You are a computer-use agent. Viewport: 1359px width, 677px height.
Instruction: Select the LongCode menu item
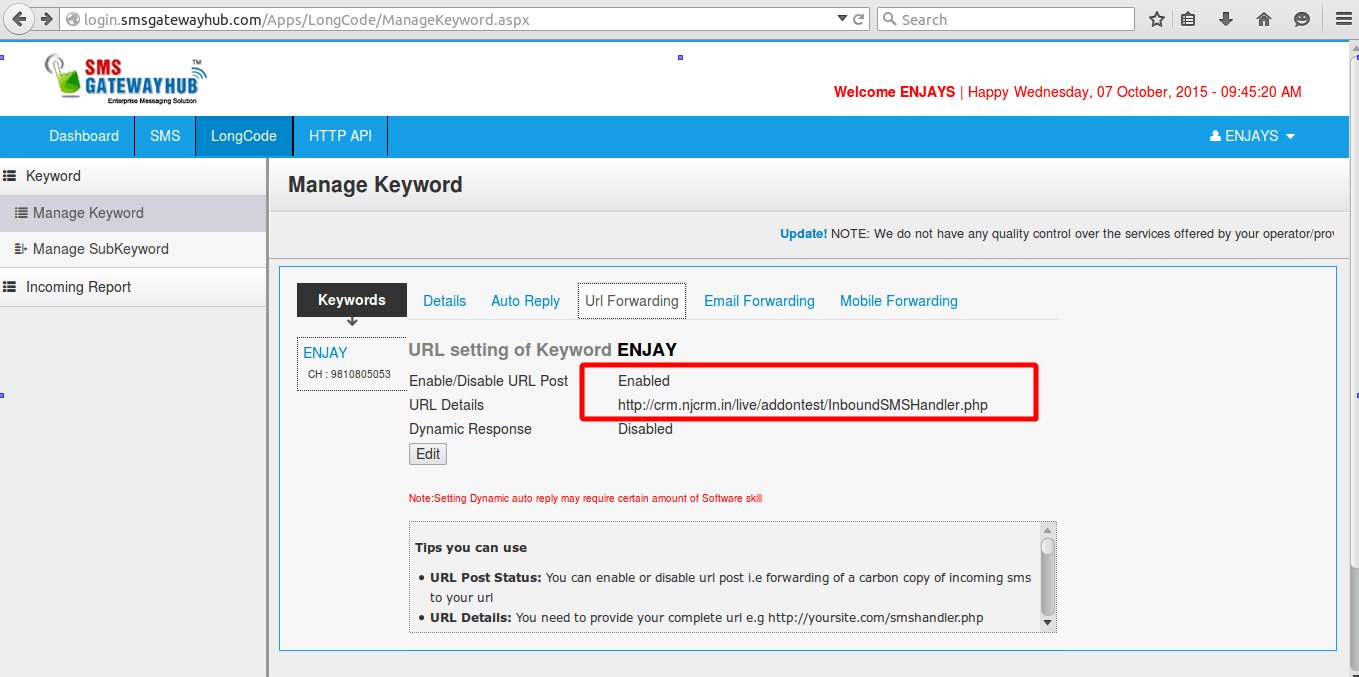[244, 136]
